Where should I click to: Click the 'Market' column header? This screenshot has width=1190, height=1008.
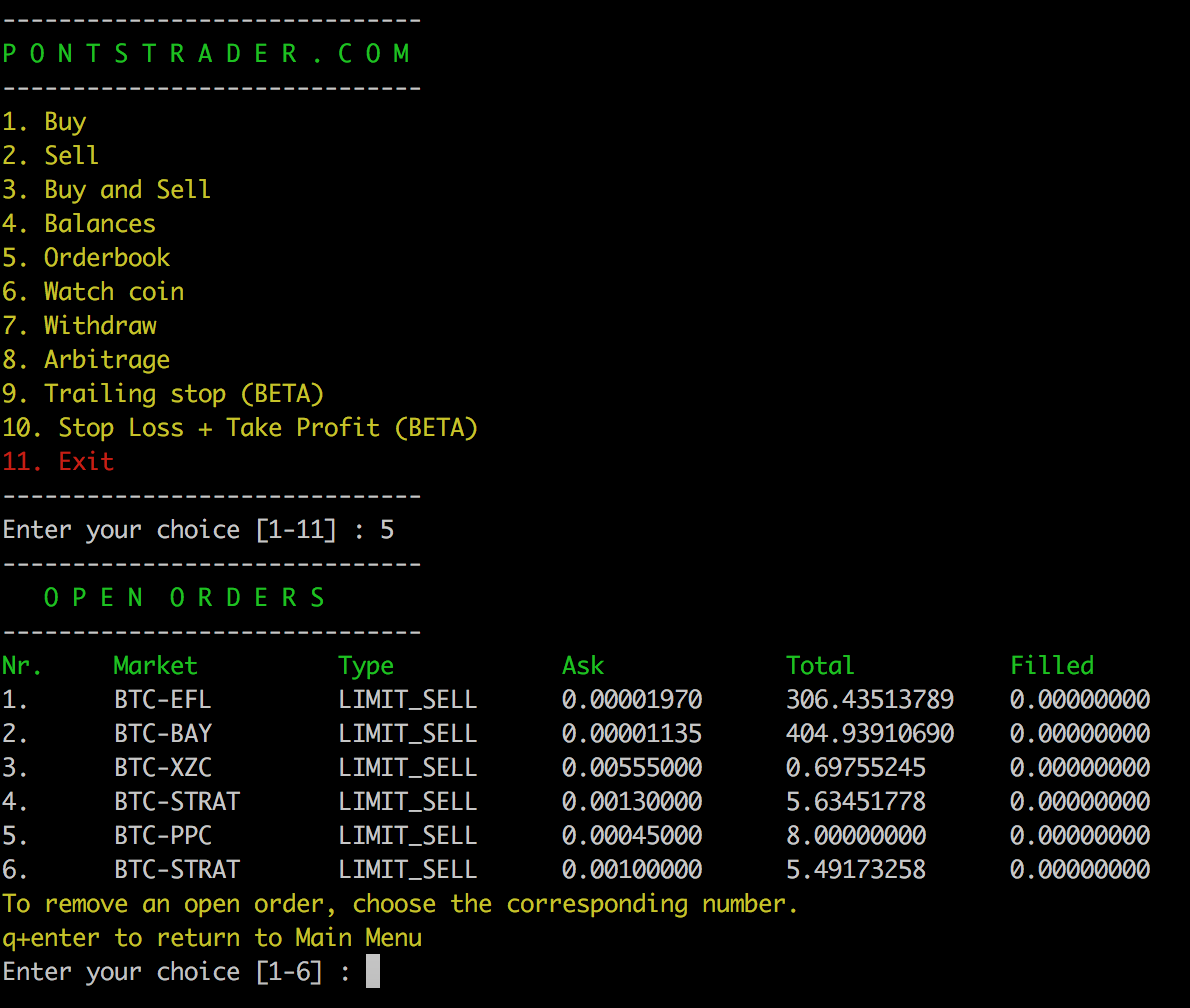pos(156,666)
